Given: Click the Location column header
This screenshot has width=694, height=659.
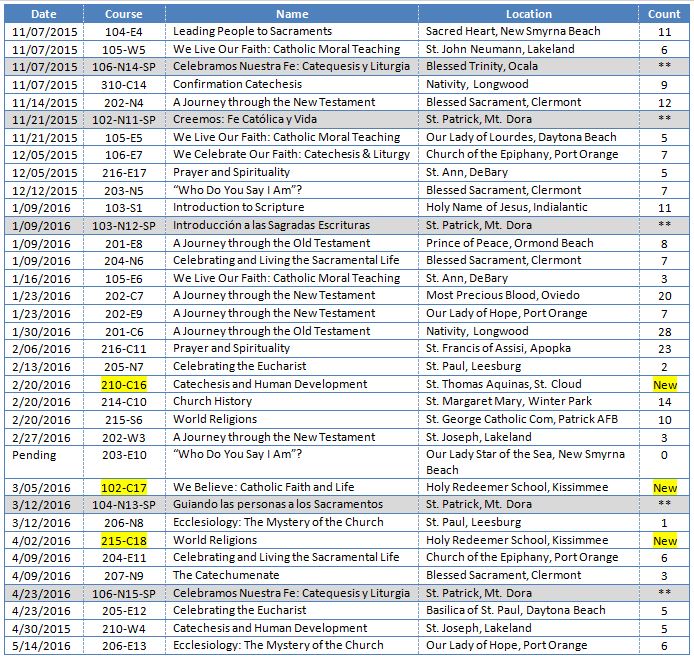Looking at the screenshot, I should 528,14.
